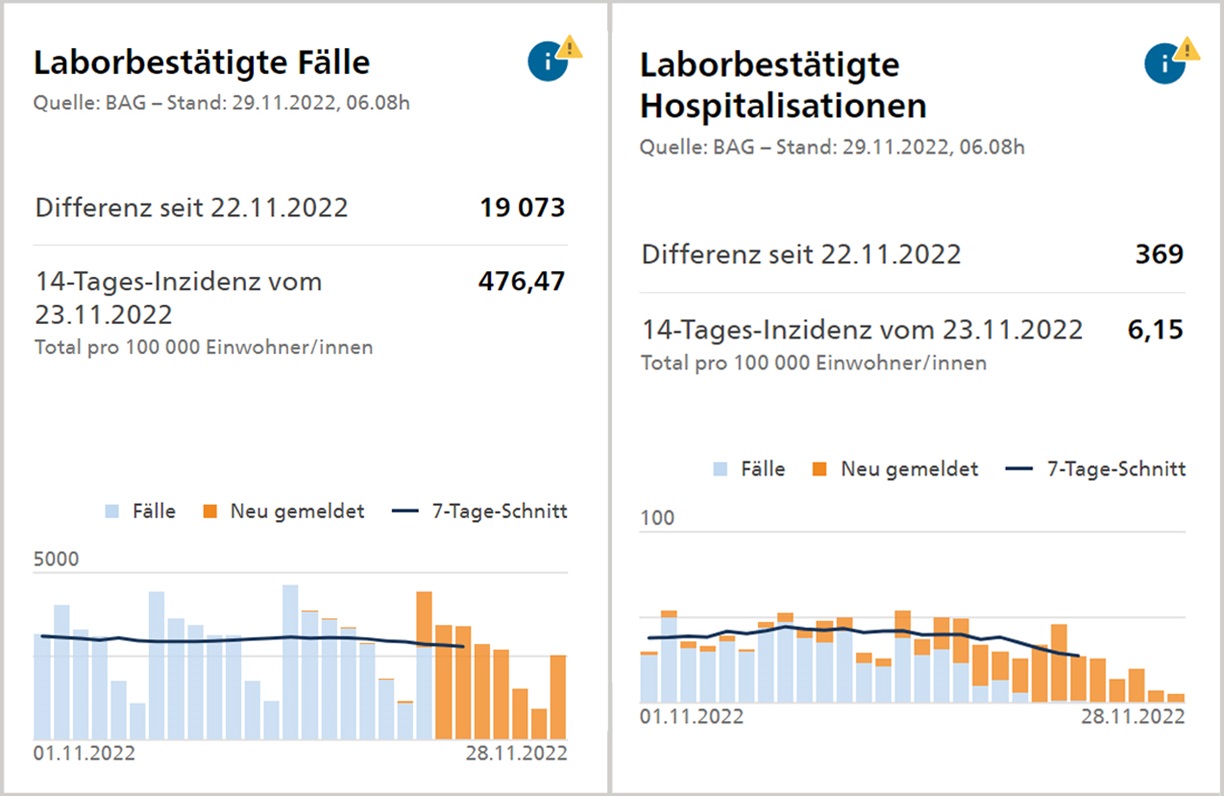Click warning triangle on Hospitalisationen card
This screenshot has height=796, width=1224.
1187,48
